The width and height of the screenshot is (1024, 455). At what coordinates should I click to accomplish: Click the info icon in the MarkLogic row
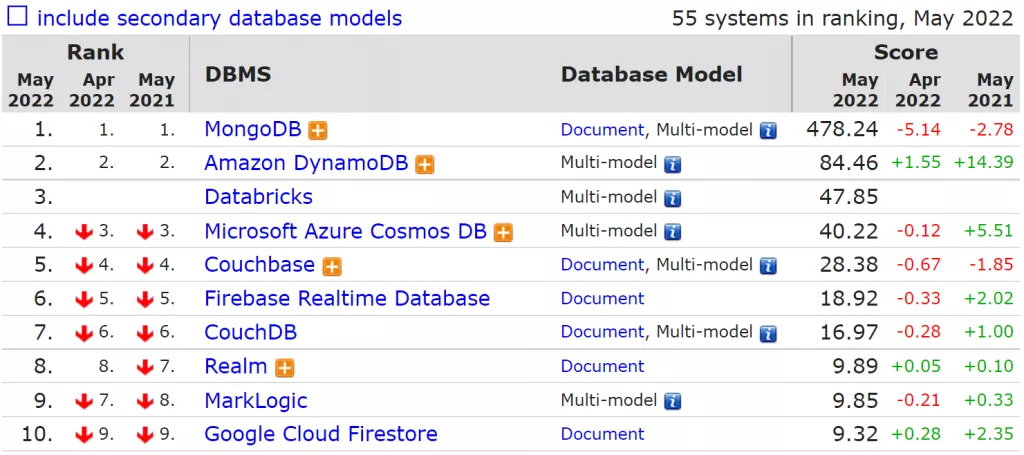point(673,401)
